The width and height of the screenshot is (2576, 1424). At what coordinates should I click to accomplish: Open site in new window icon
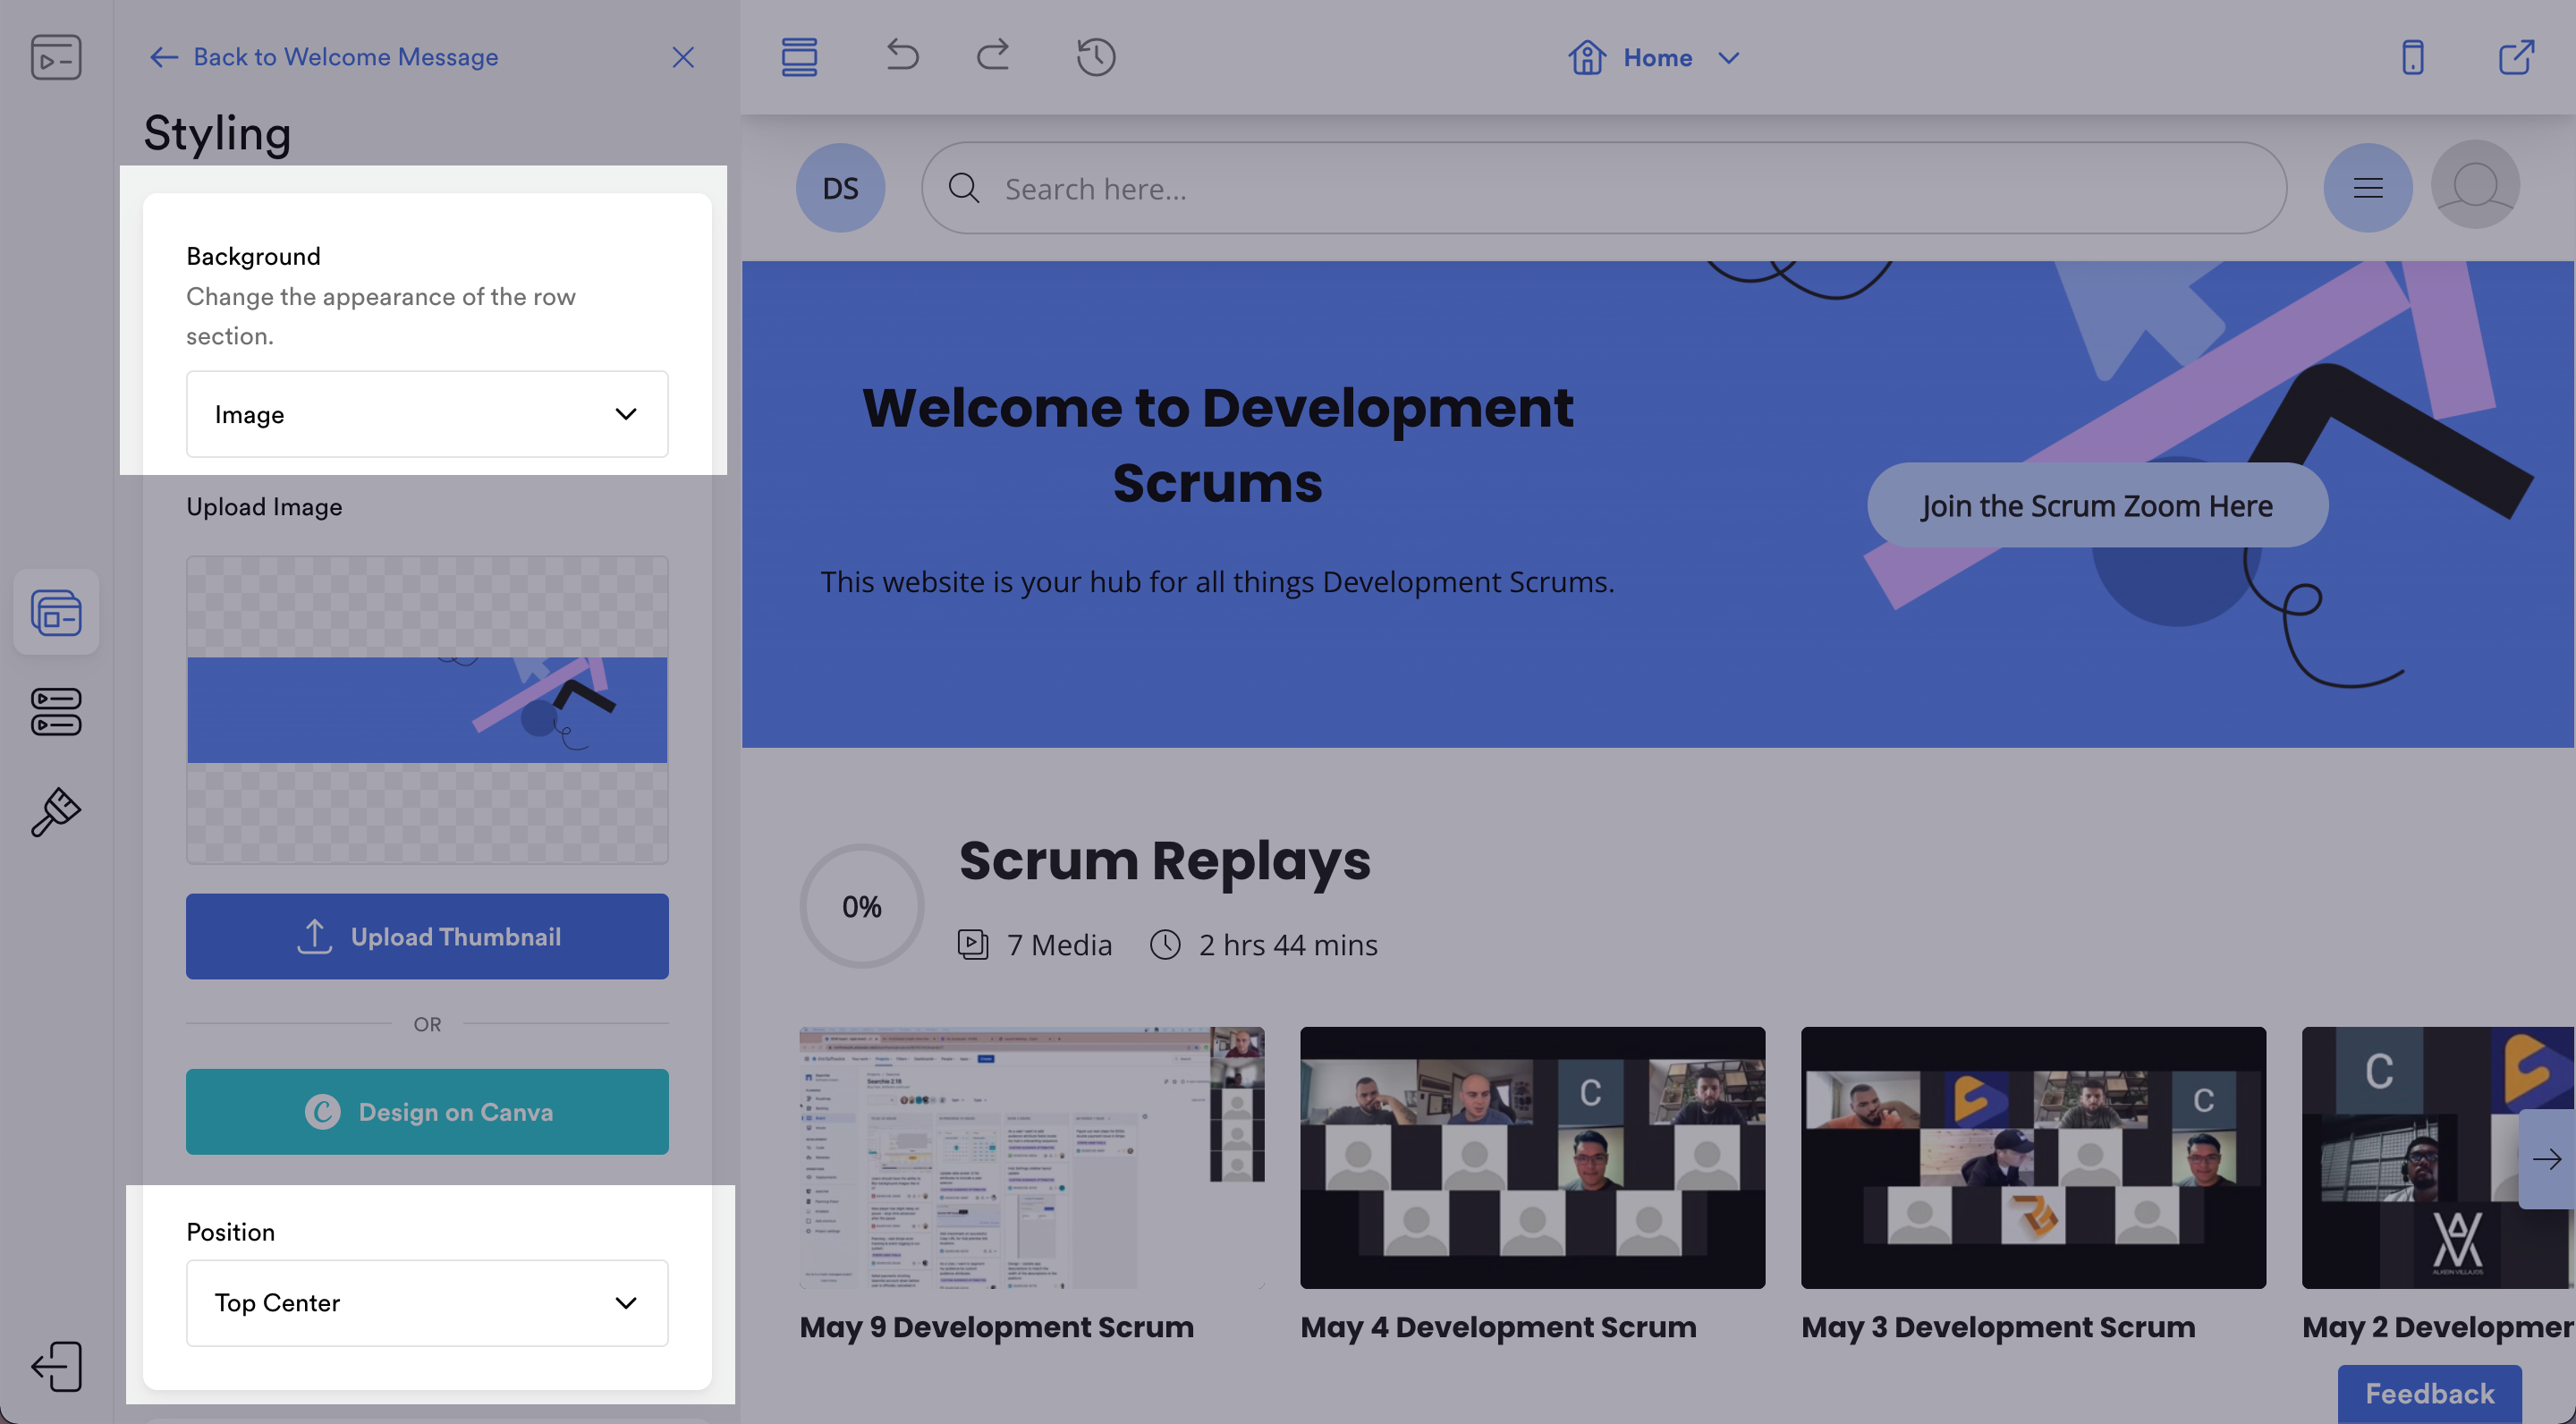(2515, 57)
